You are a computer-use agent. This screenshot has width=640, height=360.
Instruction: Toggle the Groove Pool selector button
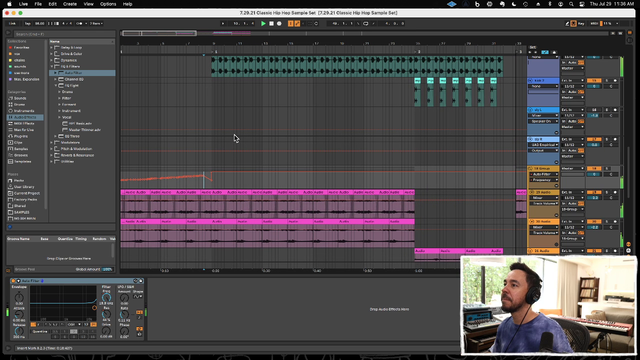(x=8, y=270)
